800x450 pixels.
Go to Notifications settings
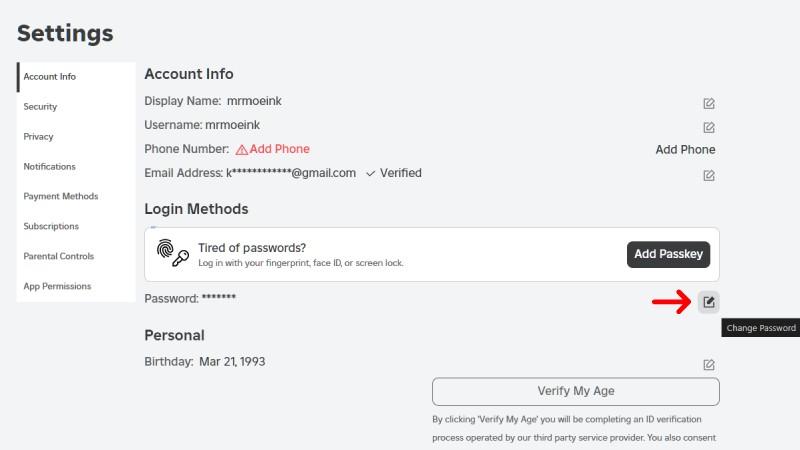[49, 167]
